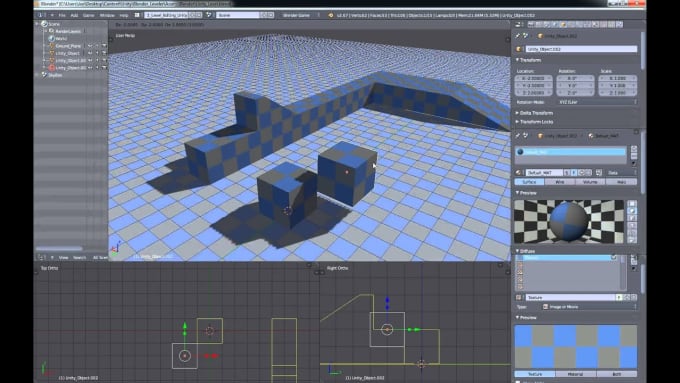Viewport: 680px width, 383px height.
Task: Toggle visibility eye for Ground_Plane
Action: coord(90,46)
